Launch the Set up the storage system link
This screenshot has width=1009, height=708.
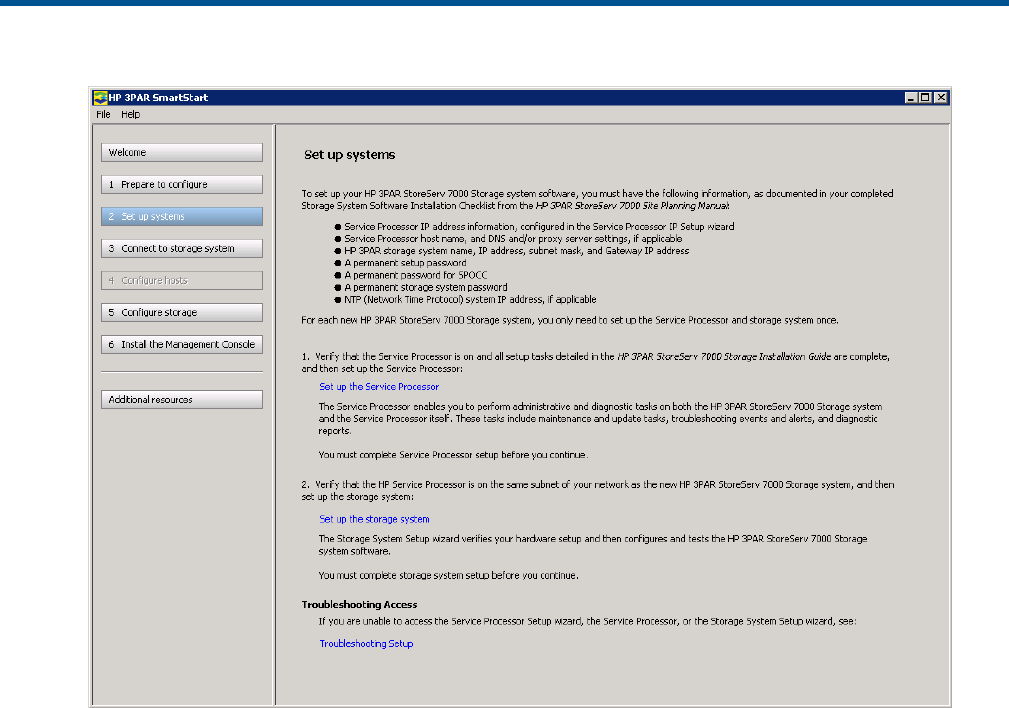tap(374, 519)
